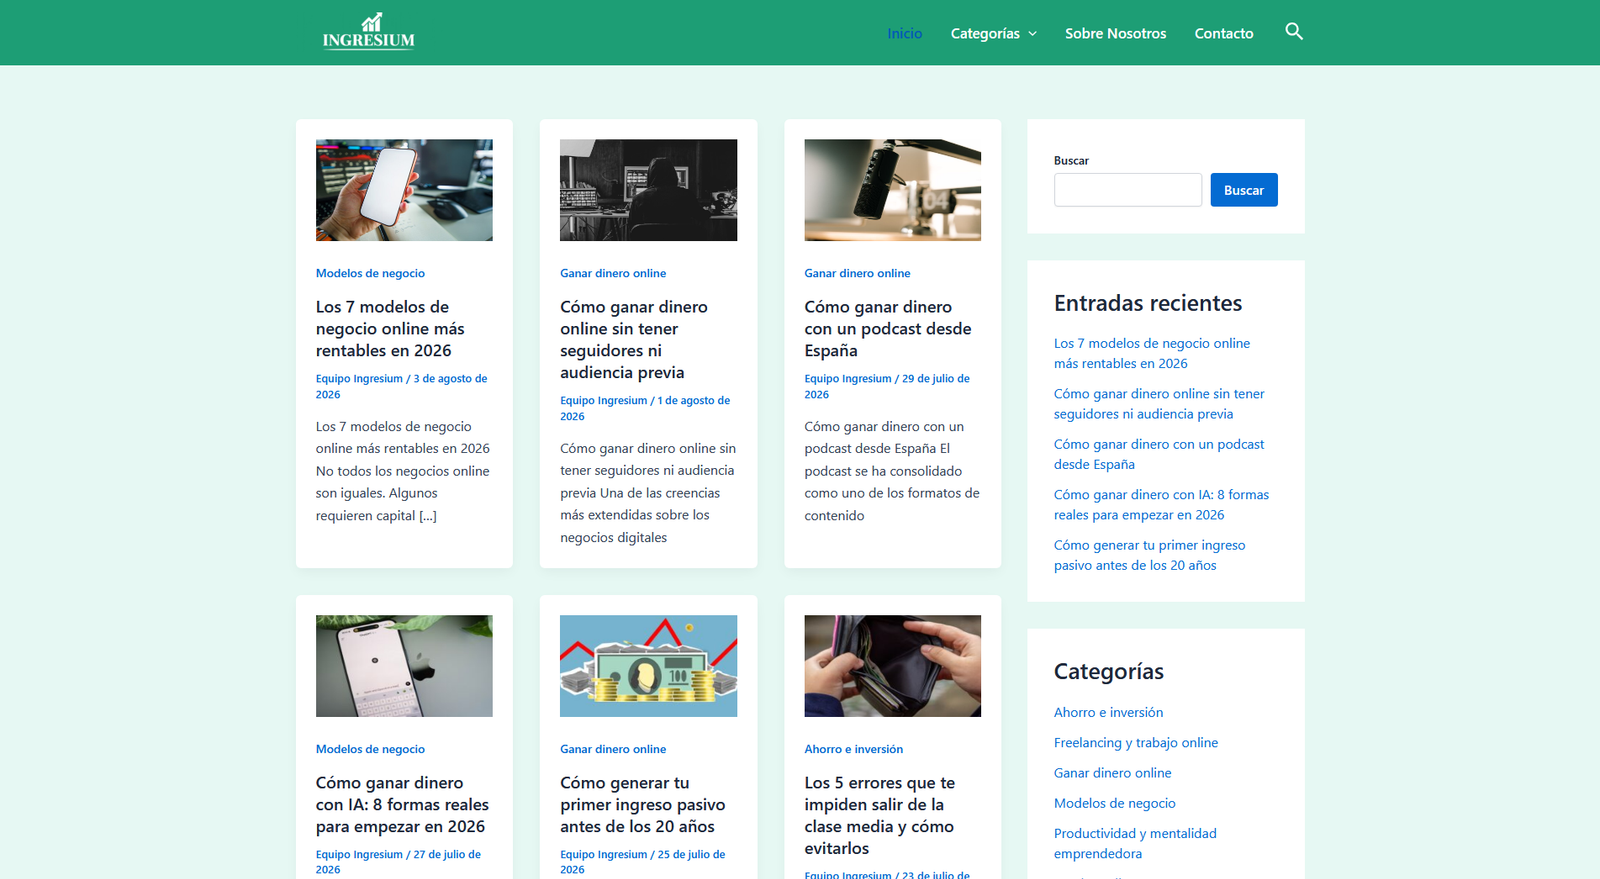This screenshot has width=1600, height=879.
Task: Select 'Ahorro e inversión' in Categorías sidebar
Action: 1108,713
